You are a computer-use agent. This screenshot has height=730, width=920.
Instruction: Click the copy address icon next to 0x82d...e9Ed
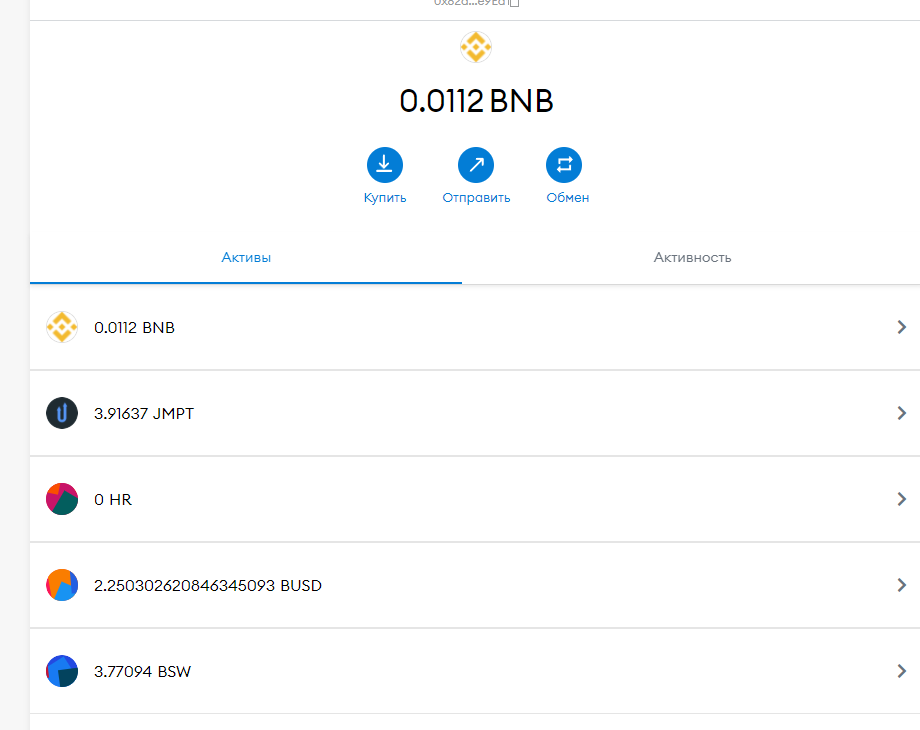pyautogui.click(x=513, y=3)
